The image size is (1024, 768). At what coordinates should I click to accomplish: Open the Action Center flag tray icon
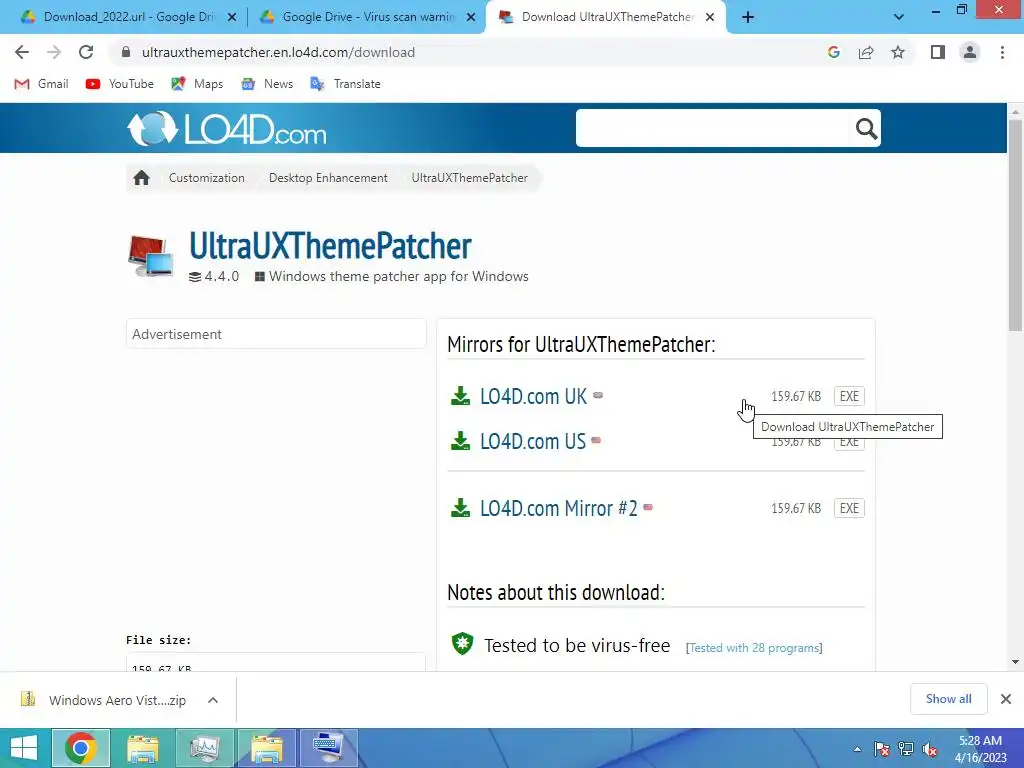pyautogui.click(x=882, y=749)
